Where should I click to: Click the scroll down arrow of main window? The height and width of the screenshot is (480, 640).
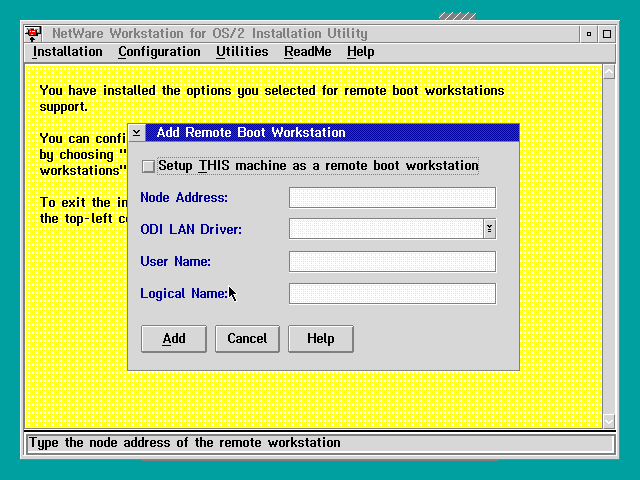pyautogui.click(x=609, y=421)
